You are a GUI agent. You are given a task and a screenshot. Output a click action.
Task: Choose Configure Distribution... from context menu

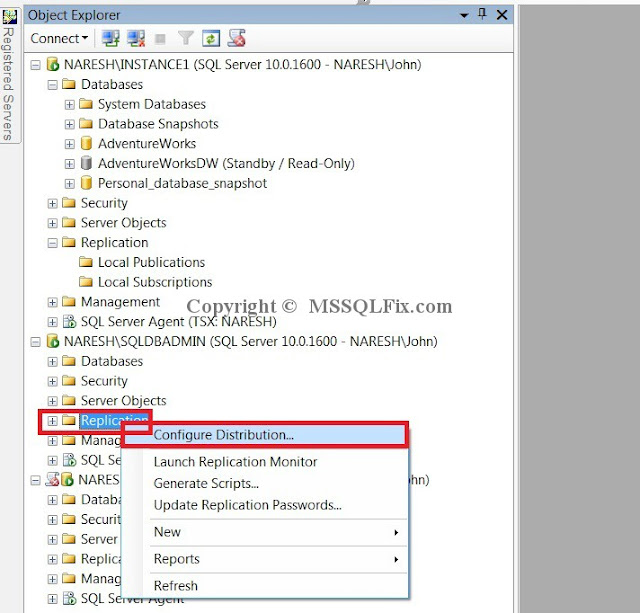point(265,435)
